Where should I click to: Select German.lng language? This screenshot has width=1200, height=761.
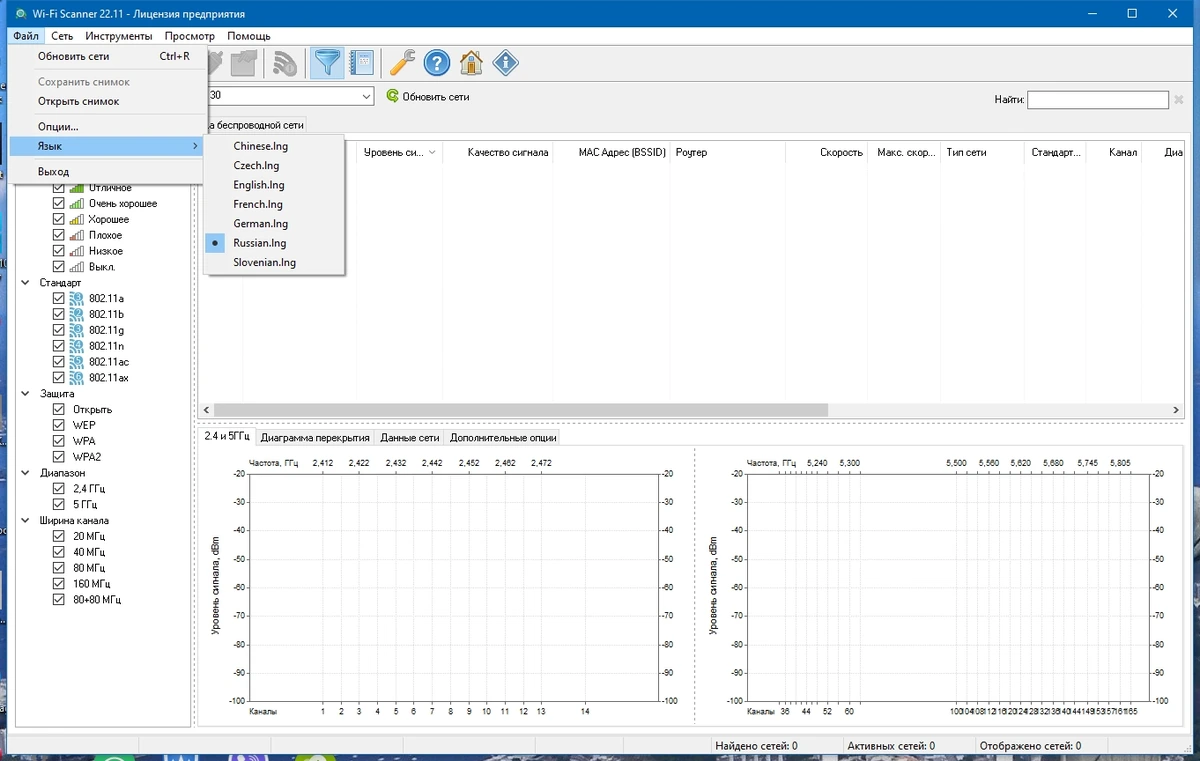pyautogui.click(x=274, y=224)
